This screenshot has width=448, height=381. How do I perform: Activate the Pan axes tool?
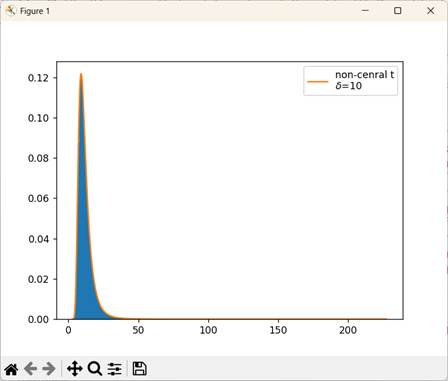click(x=75, y=369)
